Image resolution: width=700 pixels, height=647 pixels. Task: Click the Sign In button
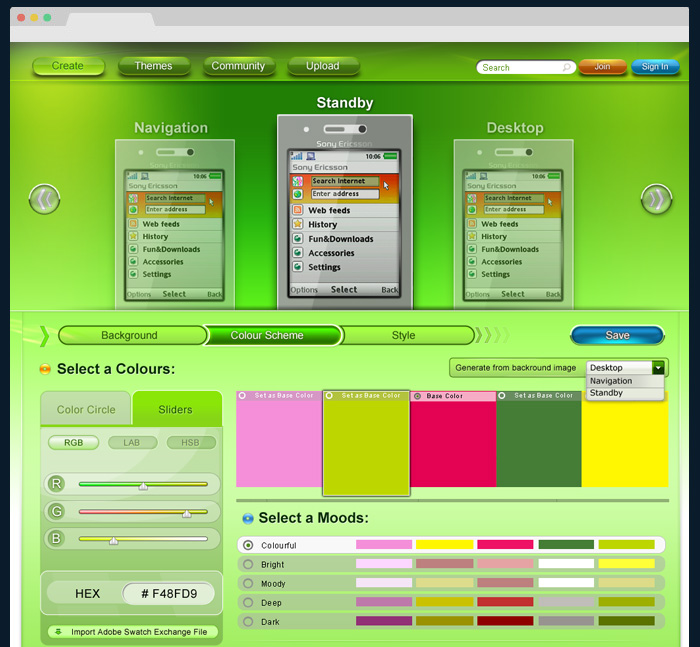click(655, 67)
